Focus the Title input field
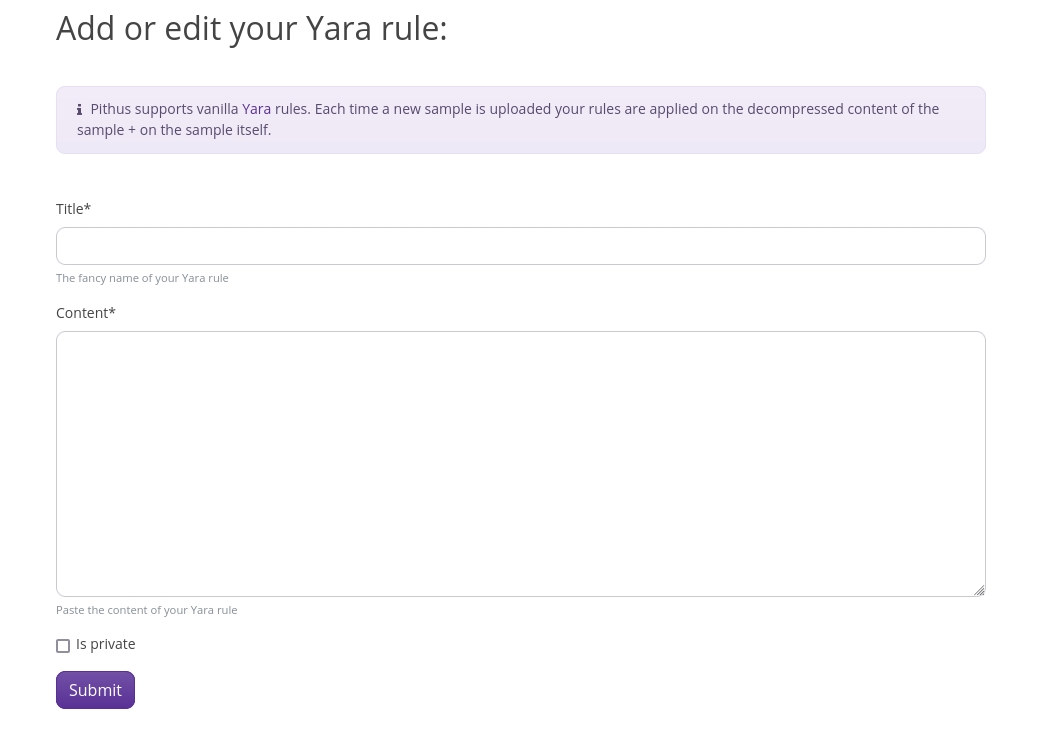 pyautogui.click(x=520, y=246)
